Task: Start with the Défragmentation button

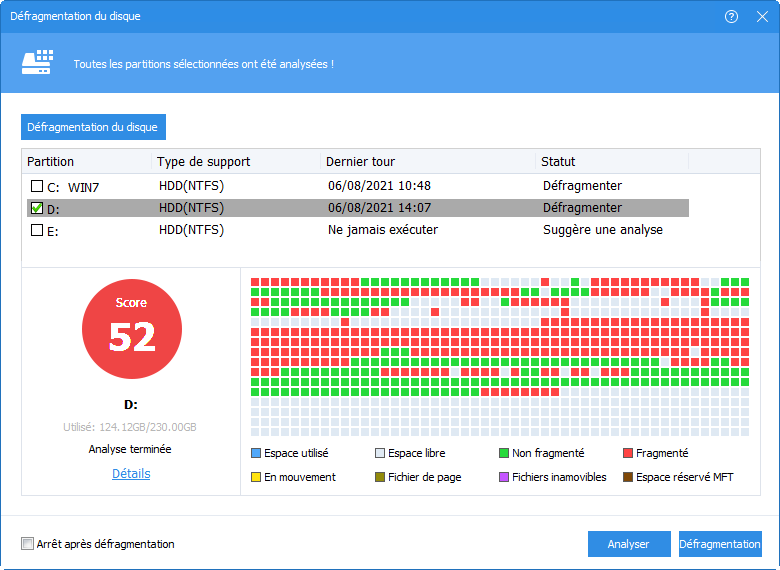Action: point(720,544)
